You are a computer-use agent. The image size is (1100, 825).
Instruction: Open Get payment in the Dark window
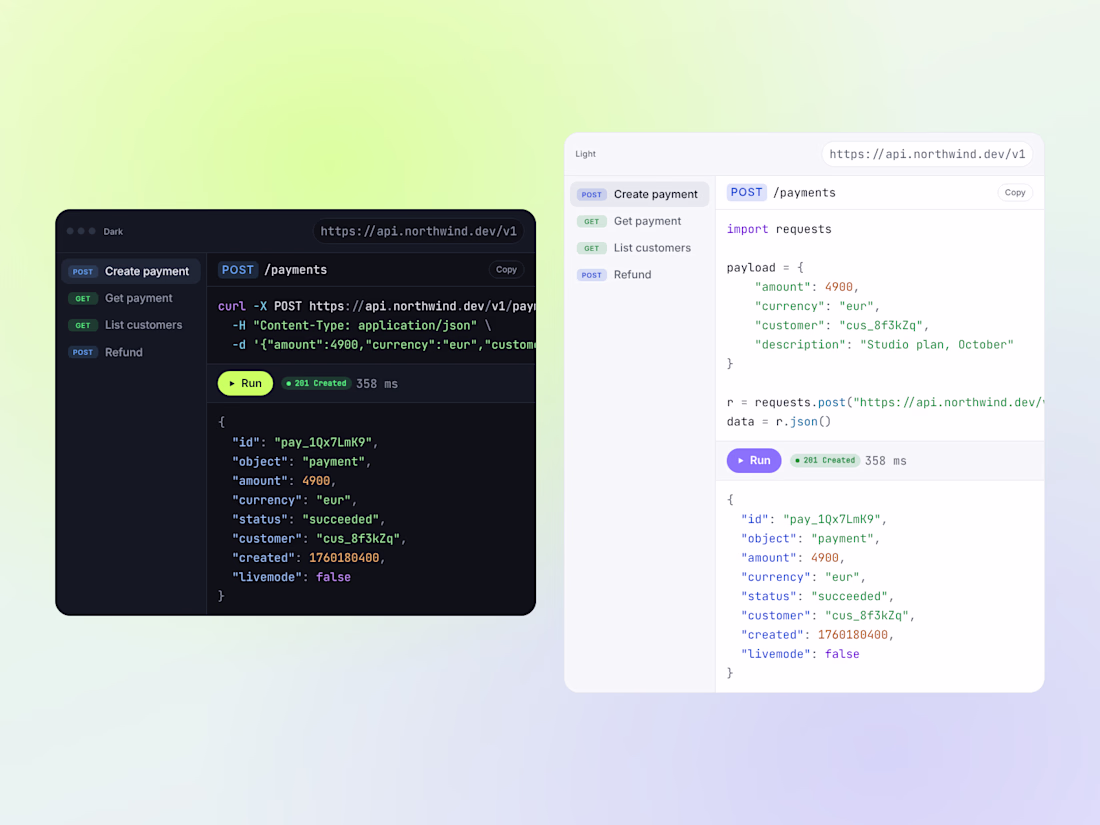point(131,298)
